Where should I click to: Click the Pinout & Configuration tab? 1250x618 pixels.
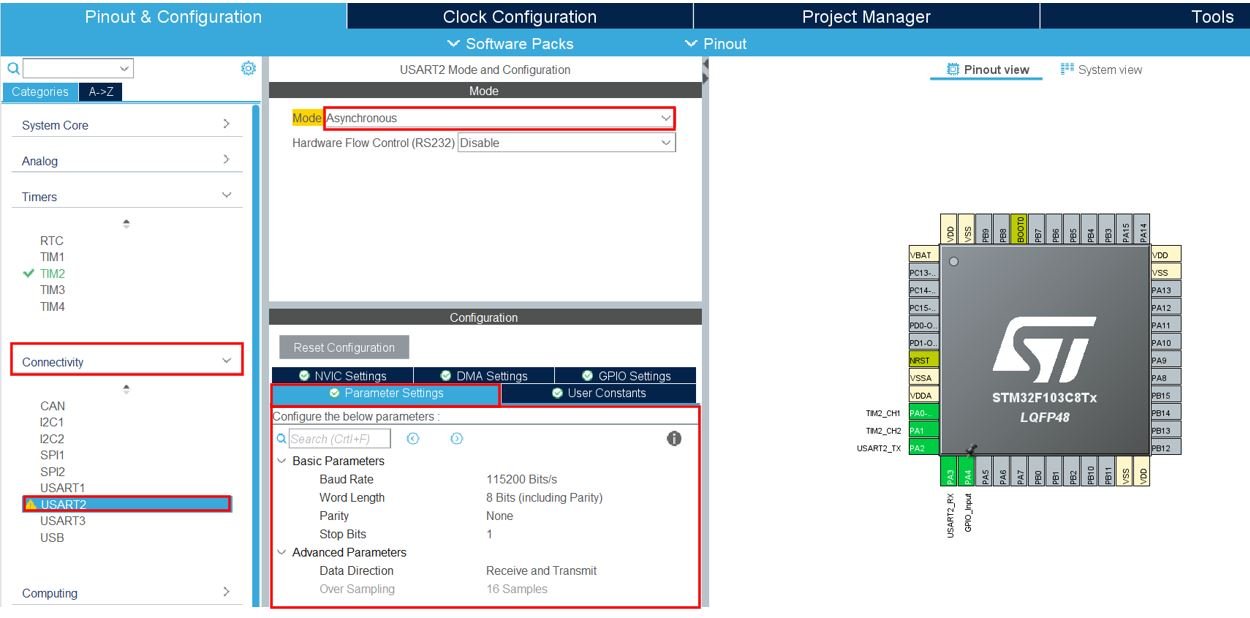pos(174,17)
